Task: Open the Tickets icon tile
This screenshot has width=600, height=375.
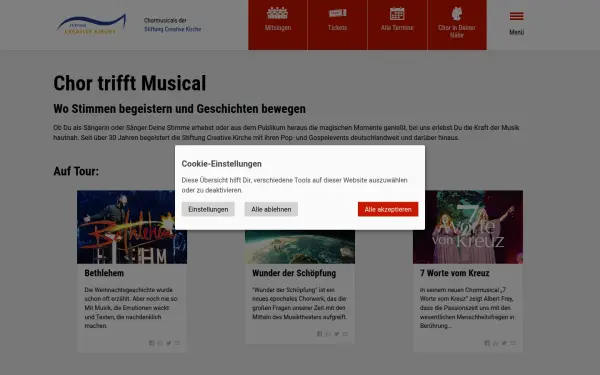Action: (x=338, y=25)
